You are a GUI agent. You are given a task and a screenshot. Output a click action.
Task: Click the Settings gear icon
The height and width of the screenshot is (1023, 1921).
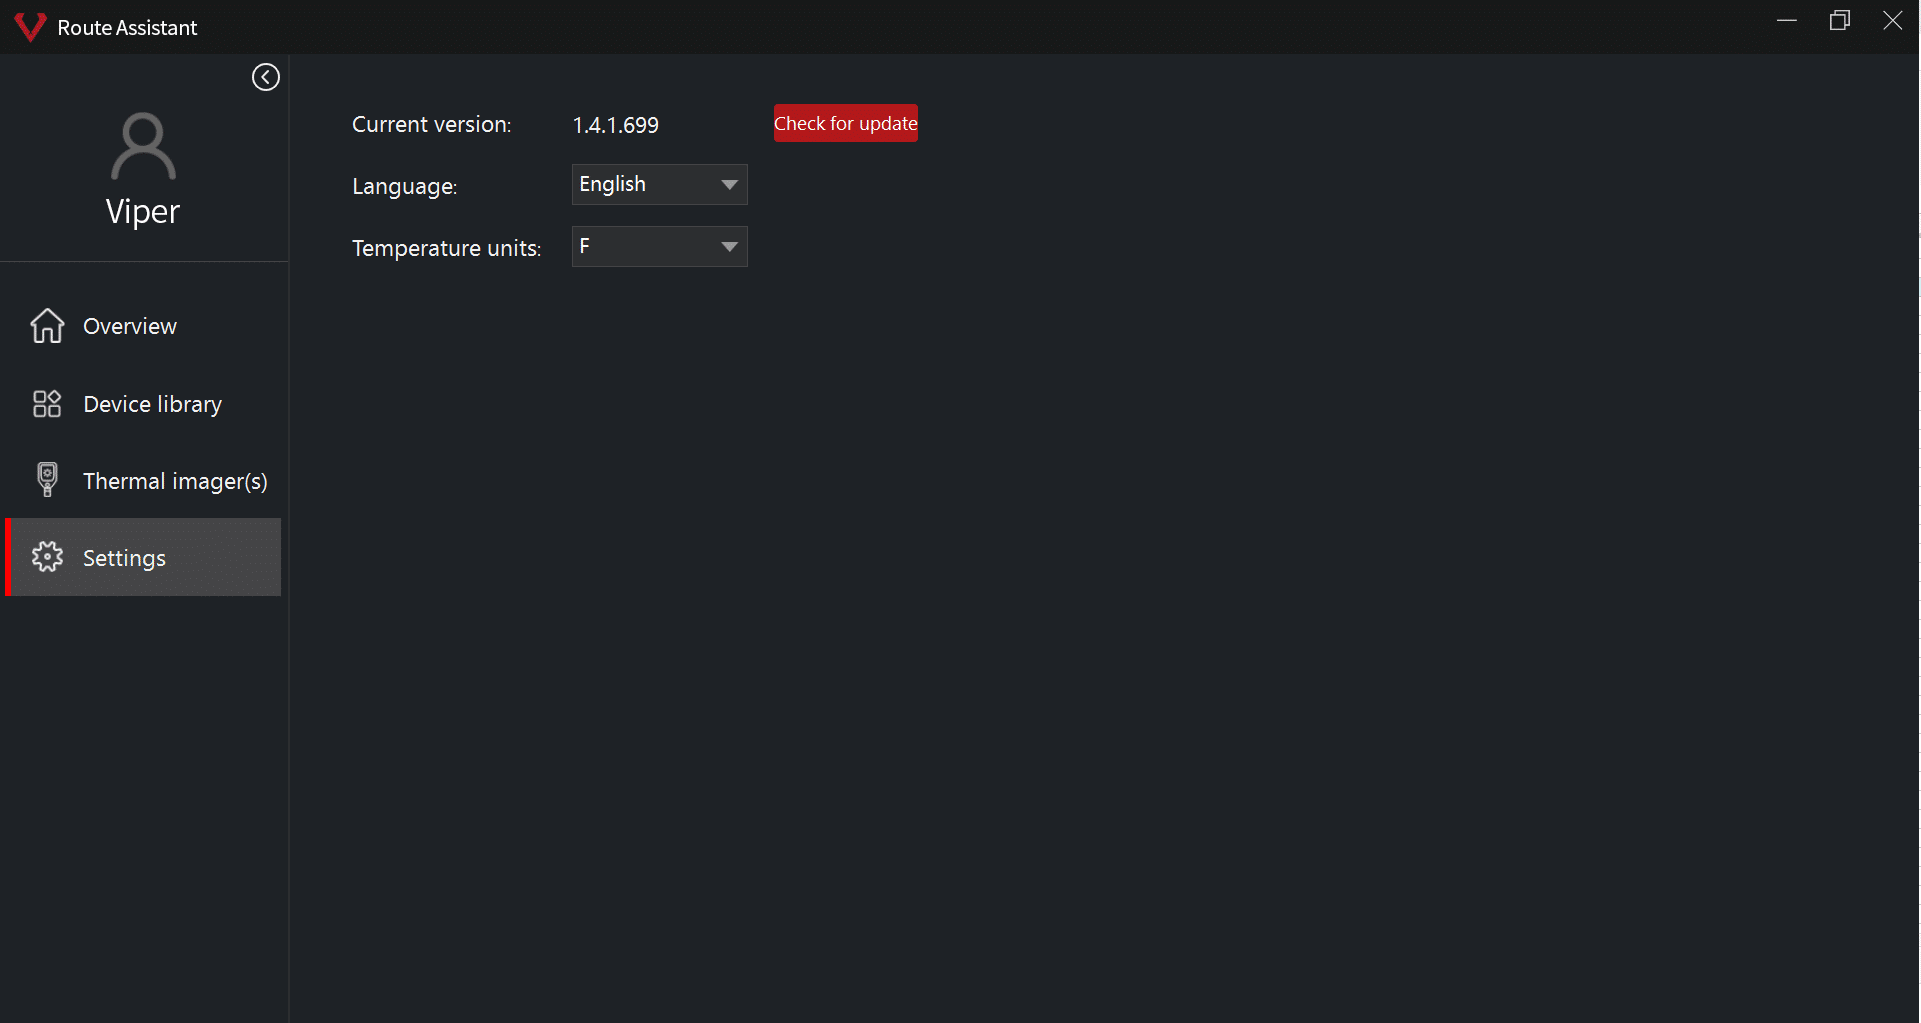pyautogui.click(x=47, y=557)
